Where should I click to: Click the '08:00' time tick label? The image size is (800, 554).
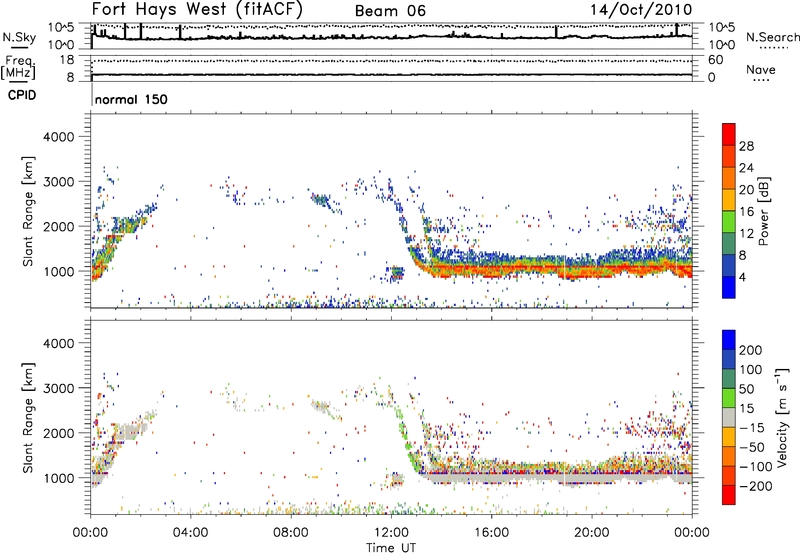coord(291,533)
